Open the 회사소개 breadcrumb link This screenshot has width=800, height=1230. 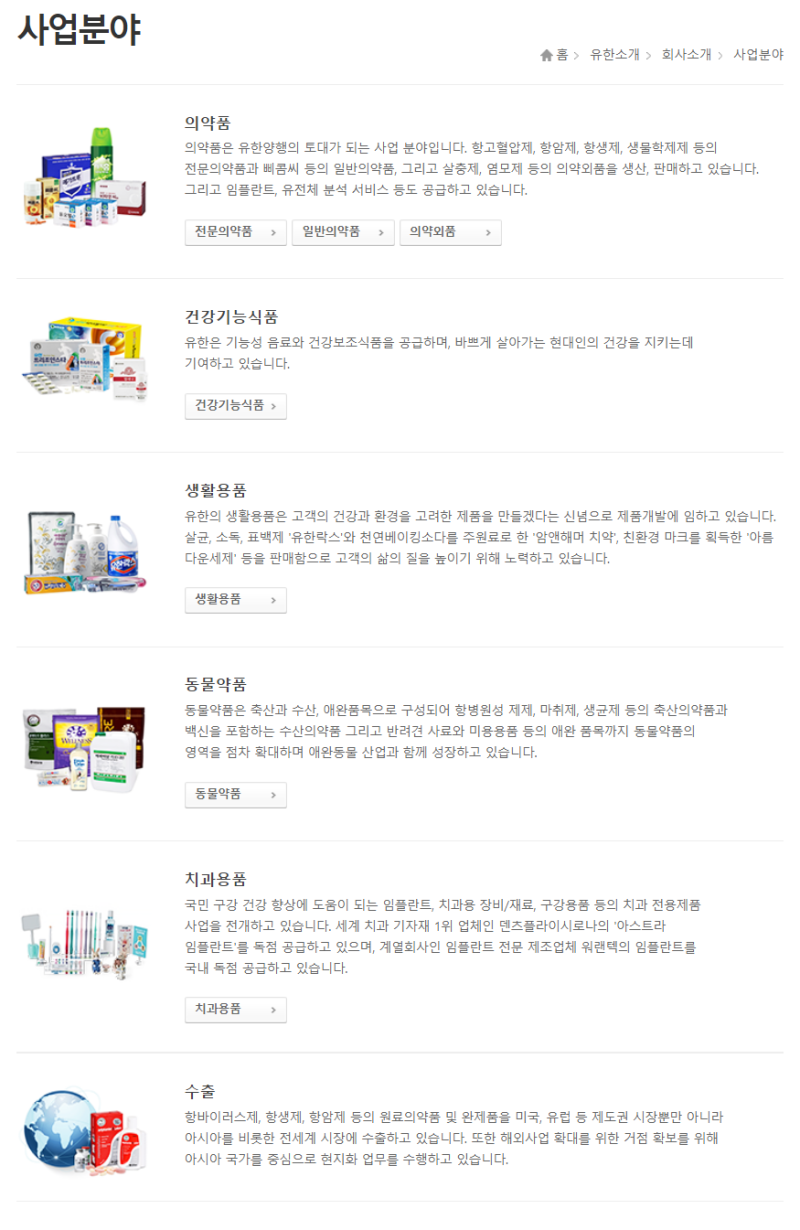[x=686, y=55]
